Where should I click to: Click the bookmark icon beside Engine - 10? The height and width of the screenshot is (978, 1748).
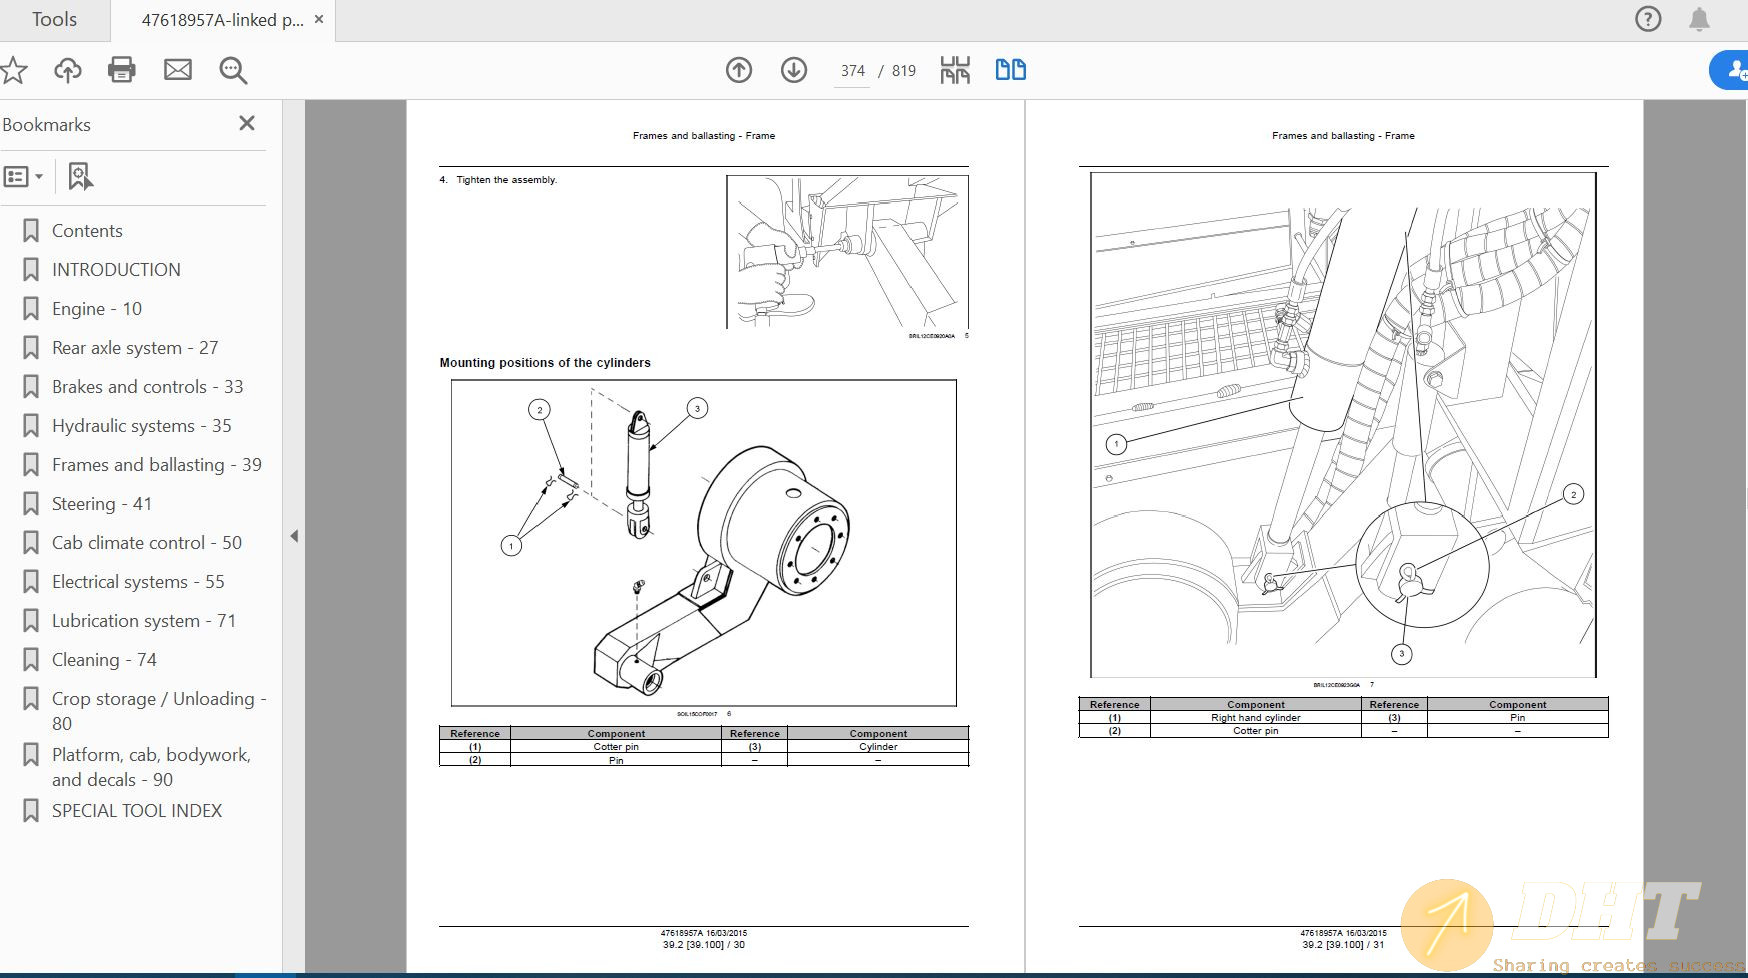[x=31, y=309]
